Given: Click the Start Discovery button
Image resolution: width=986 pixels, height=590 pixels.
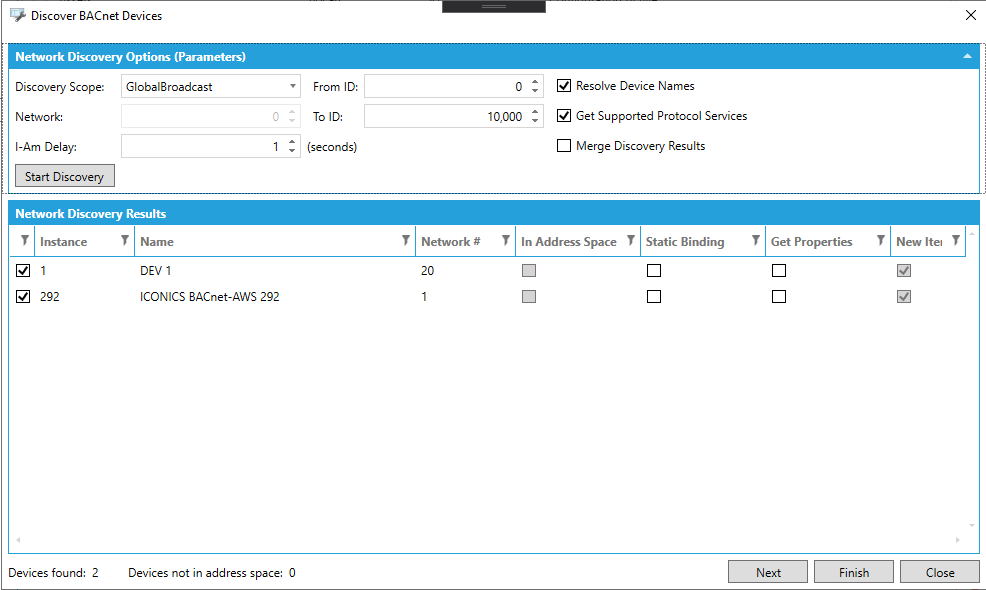Looking at the screenshot, I should (x=65, y=177).
